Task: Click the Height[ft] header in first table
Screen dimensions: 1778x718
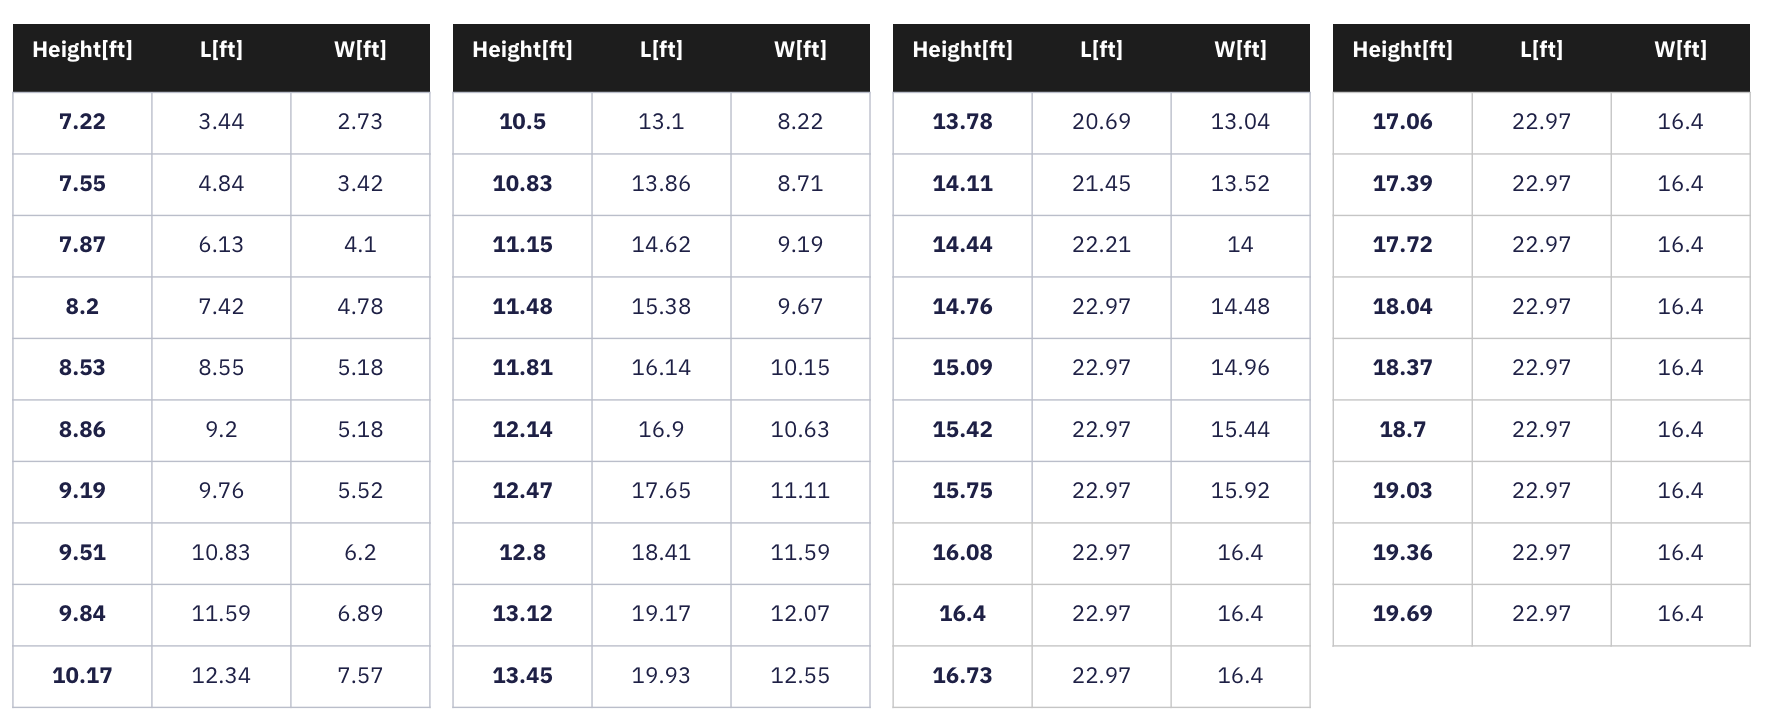Action: (82, 50)
